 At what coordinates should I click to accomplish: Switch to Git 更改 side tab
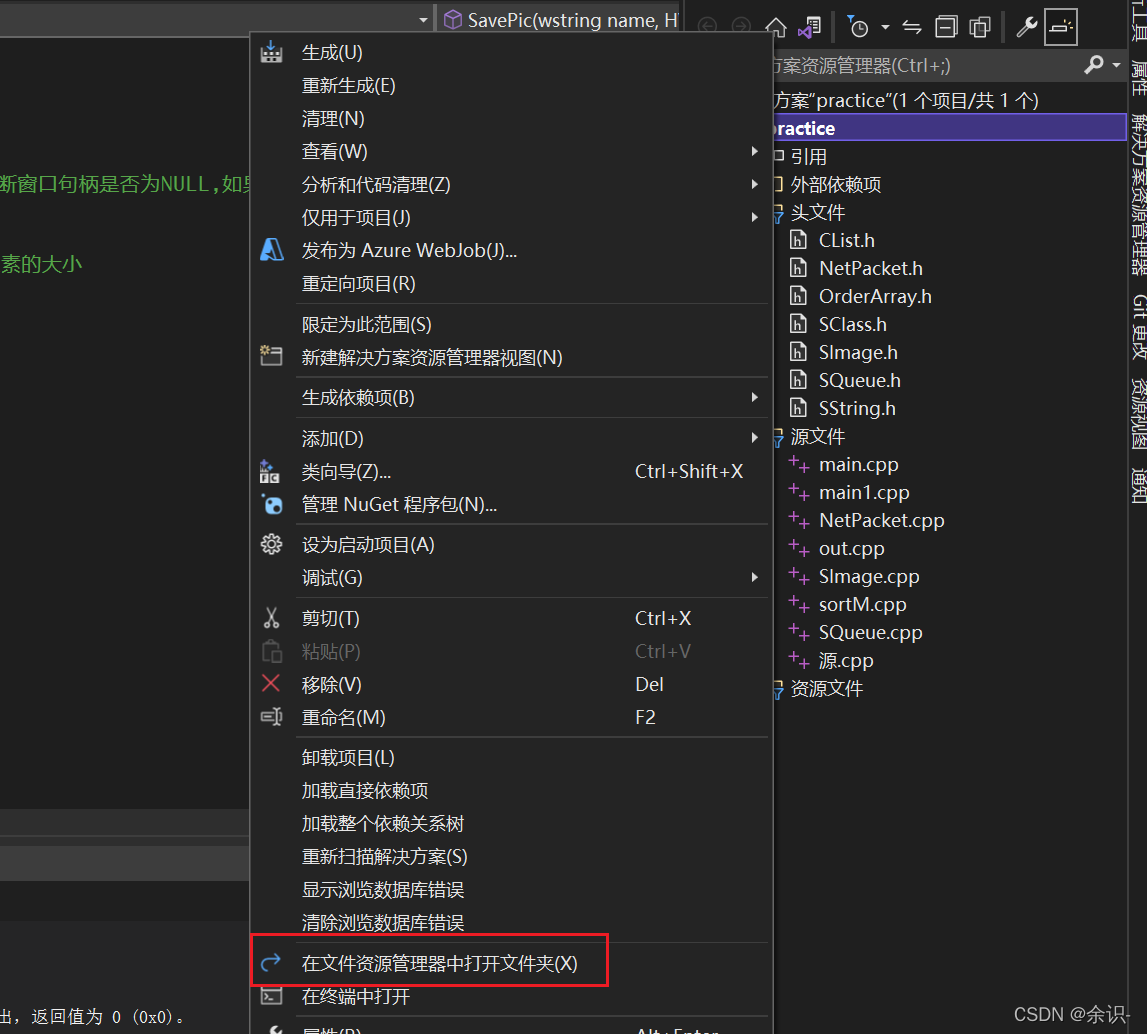1138,327
